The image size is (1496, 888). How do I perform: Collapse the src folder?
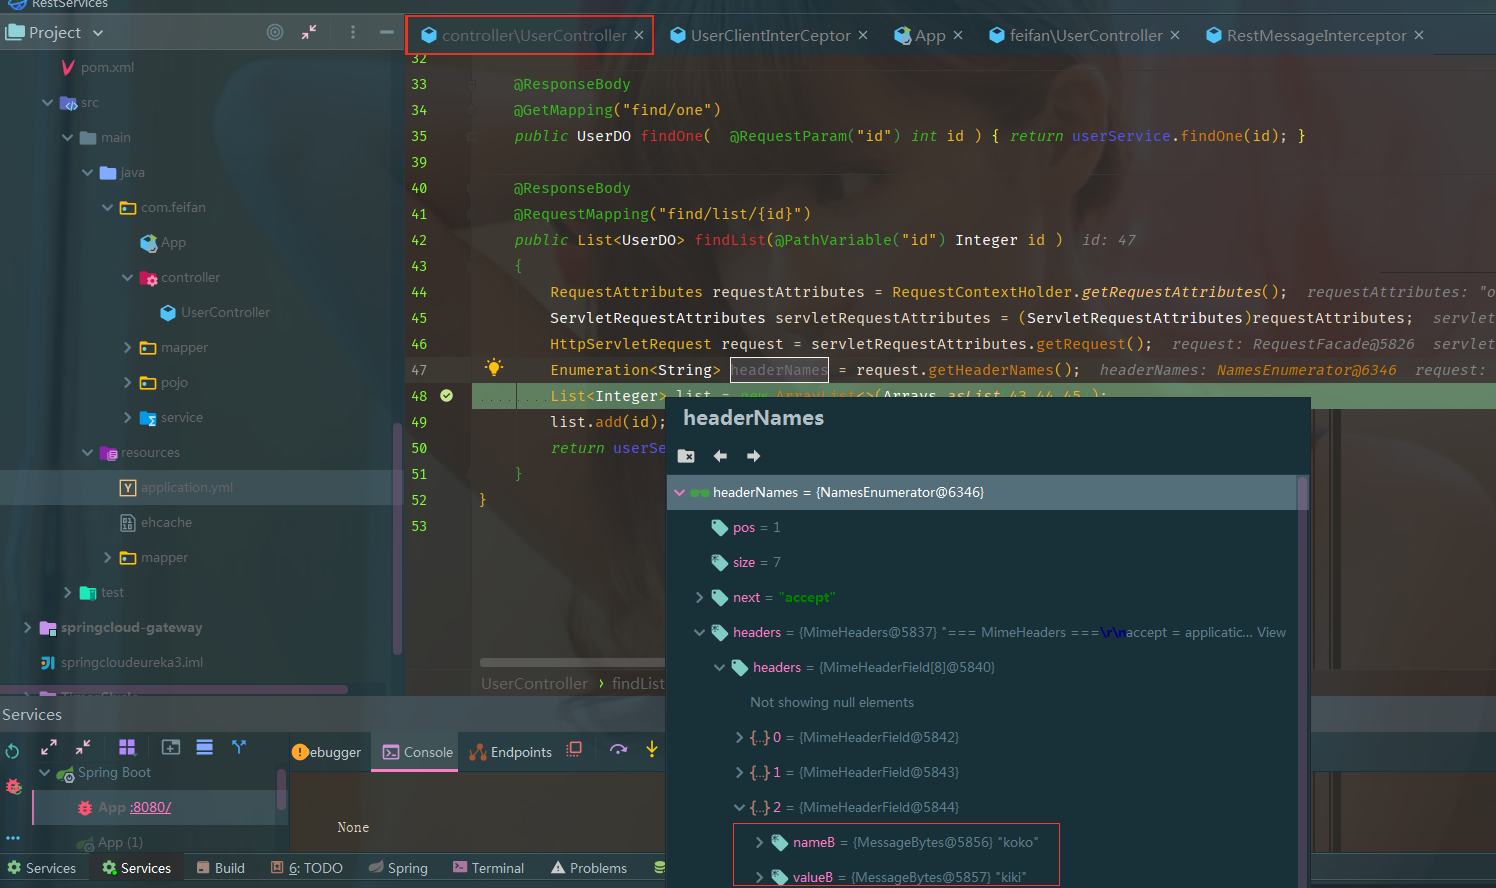[x=47, y=102]
